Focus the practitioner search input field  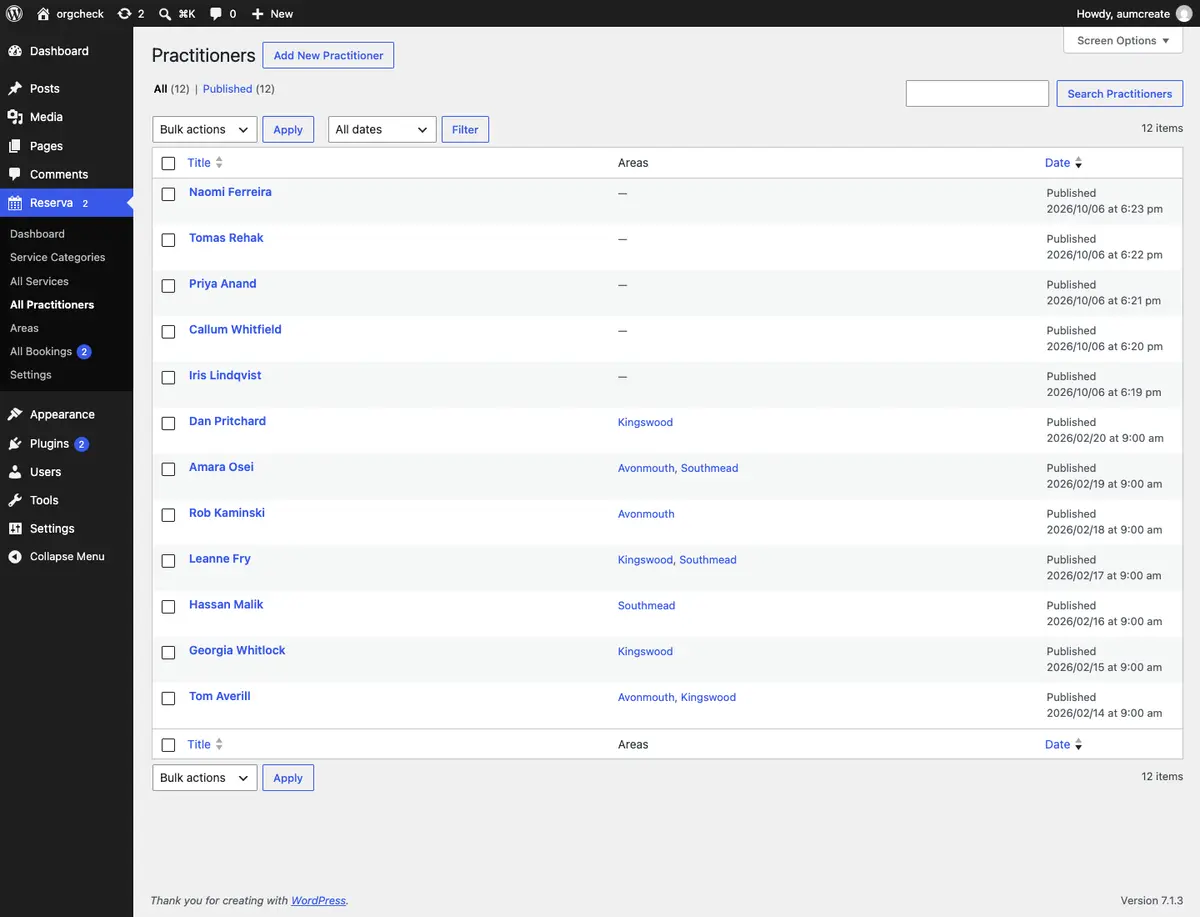click(977, 93)
